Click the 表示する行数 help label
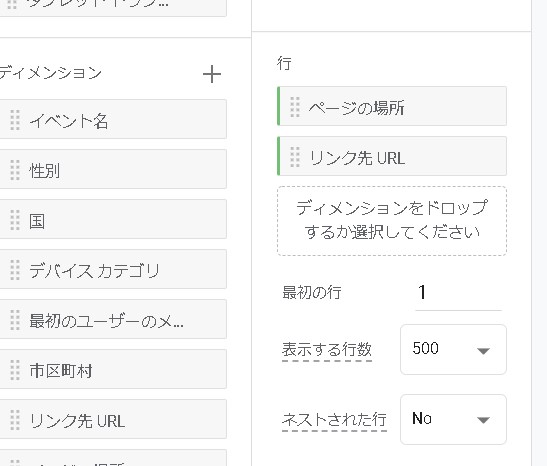 327,350
